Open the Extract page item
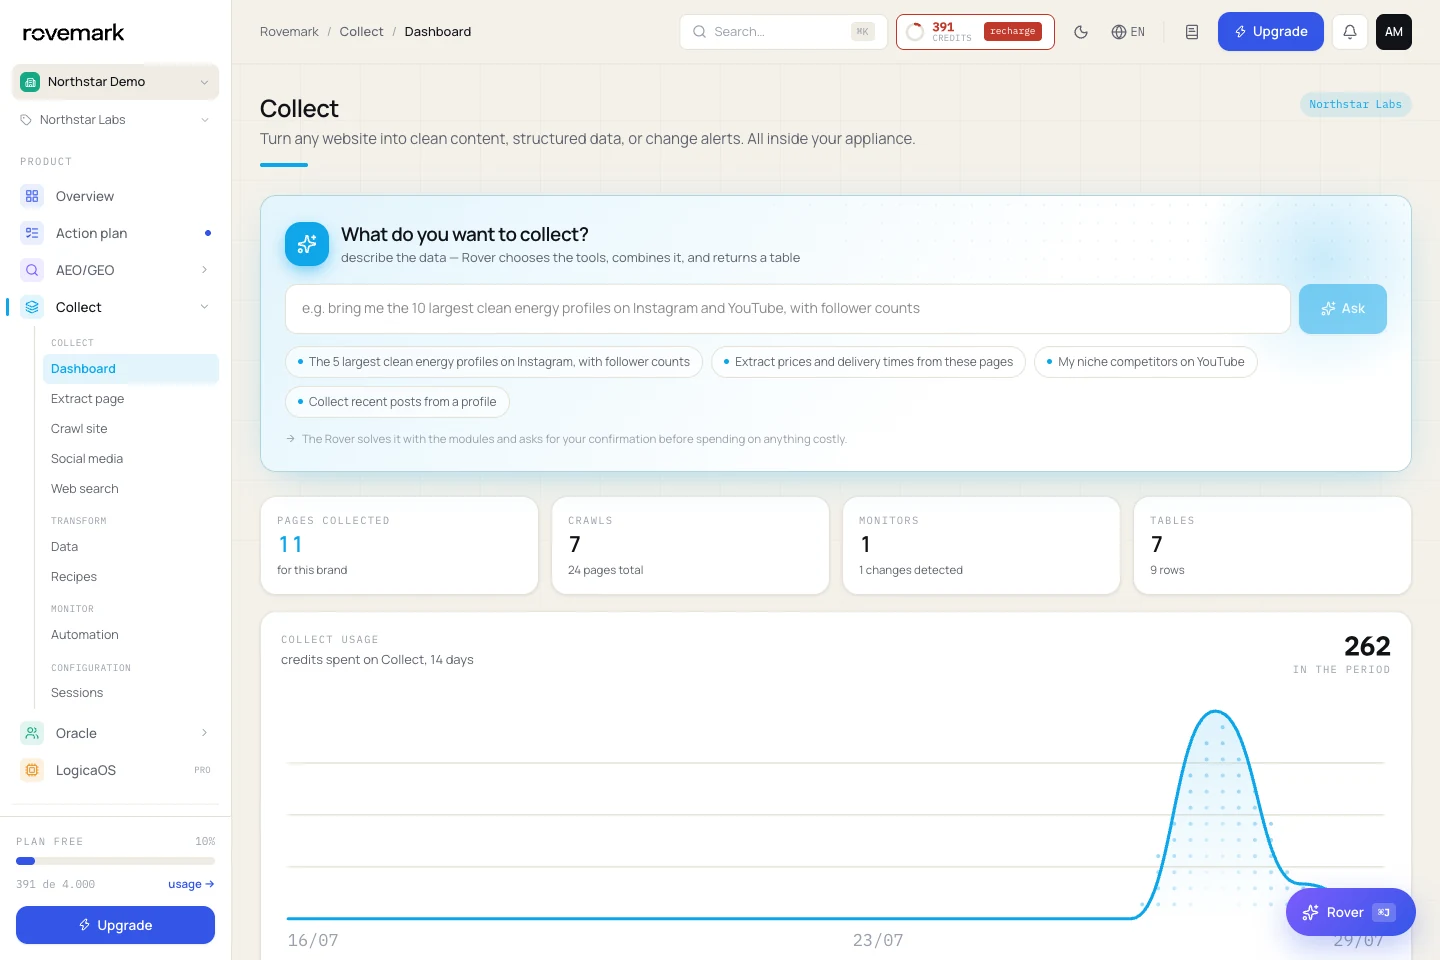 (131, 399)
